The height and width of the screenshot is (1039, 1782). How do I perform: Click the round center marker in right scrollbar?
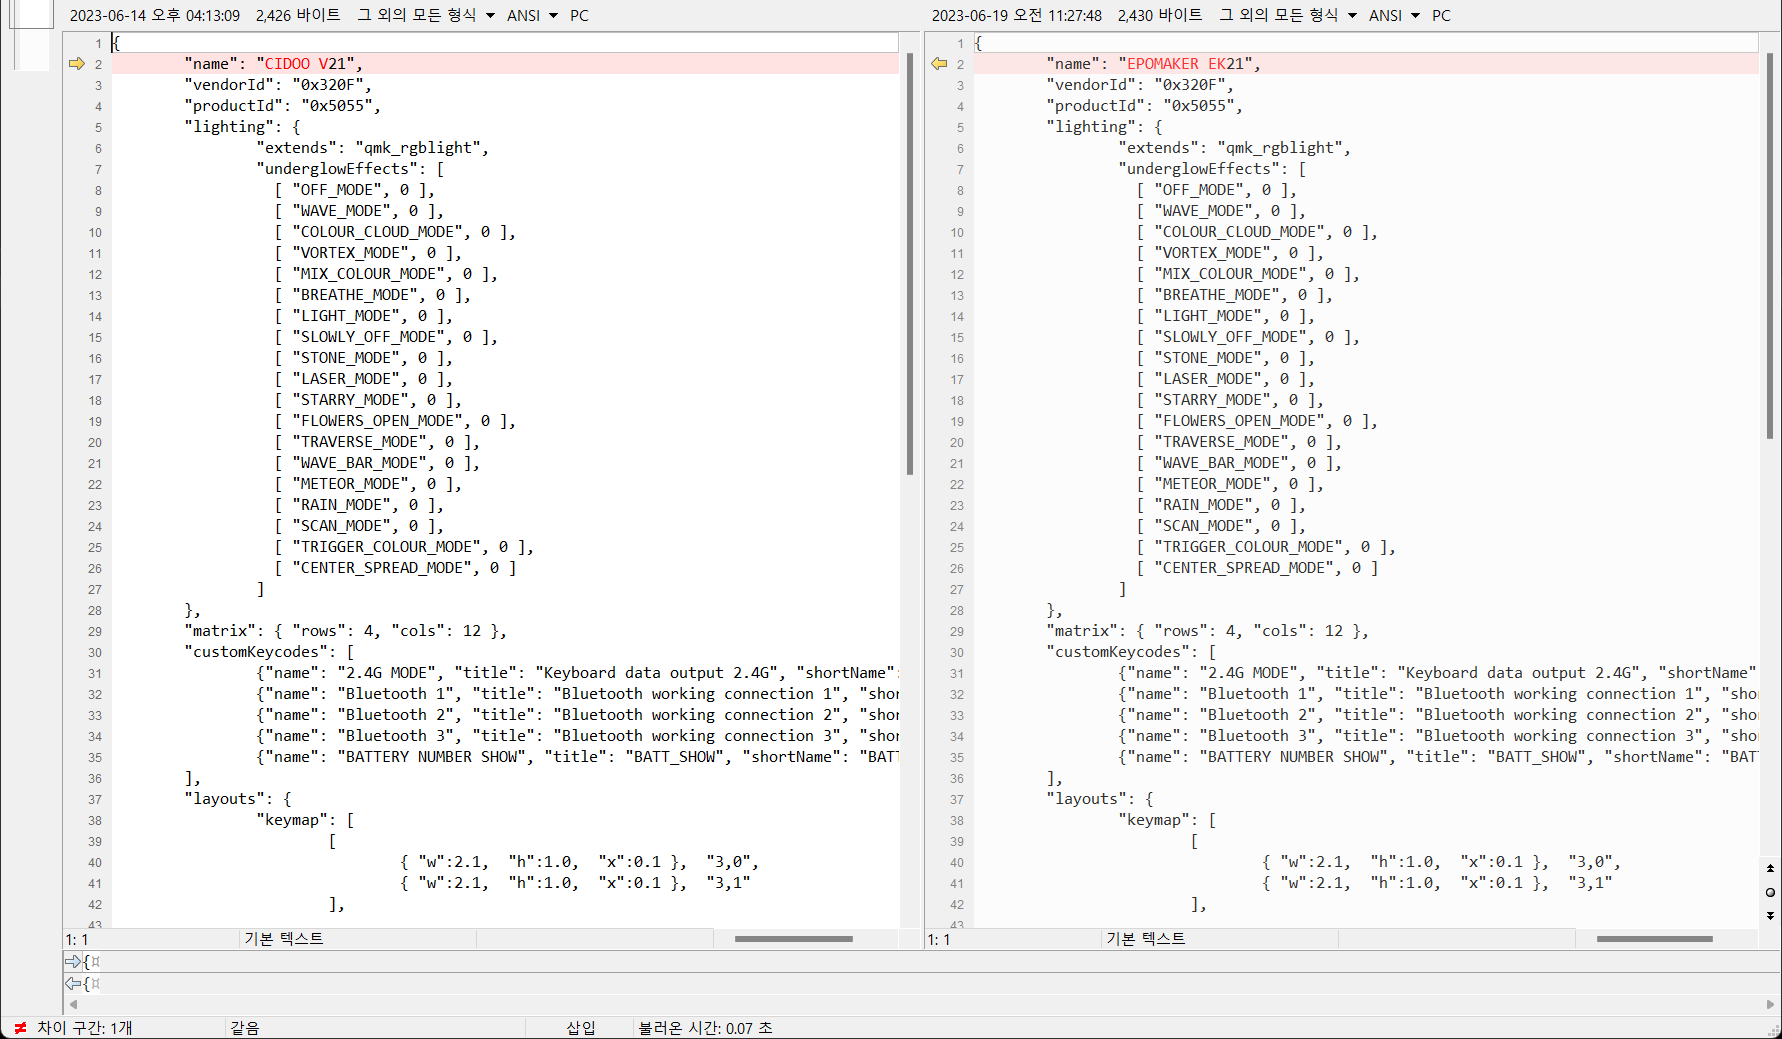coord(1770,892)
